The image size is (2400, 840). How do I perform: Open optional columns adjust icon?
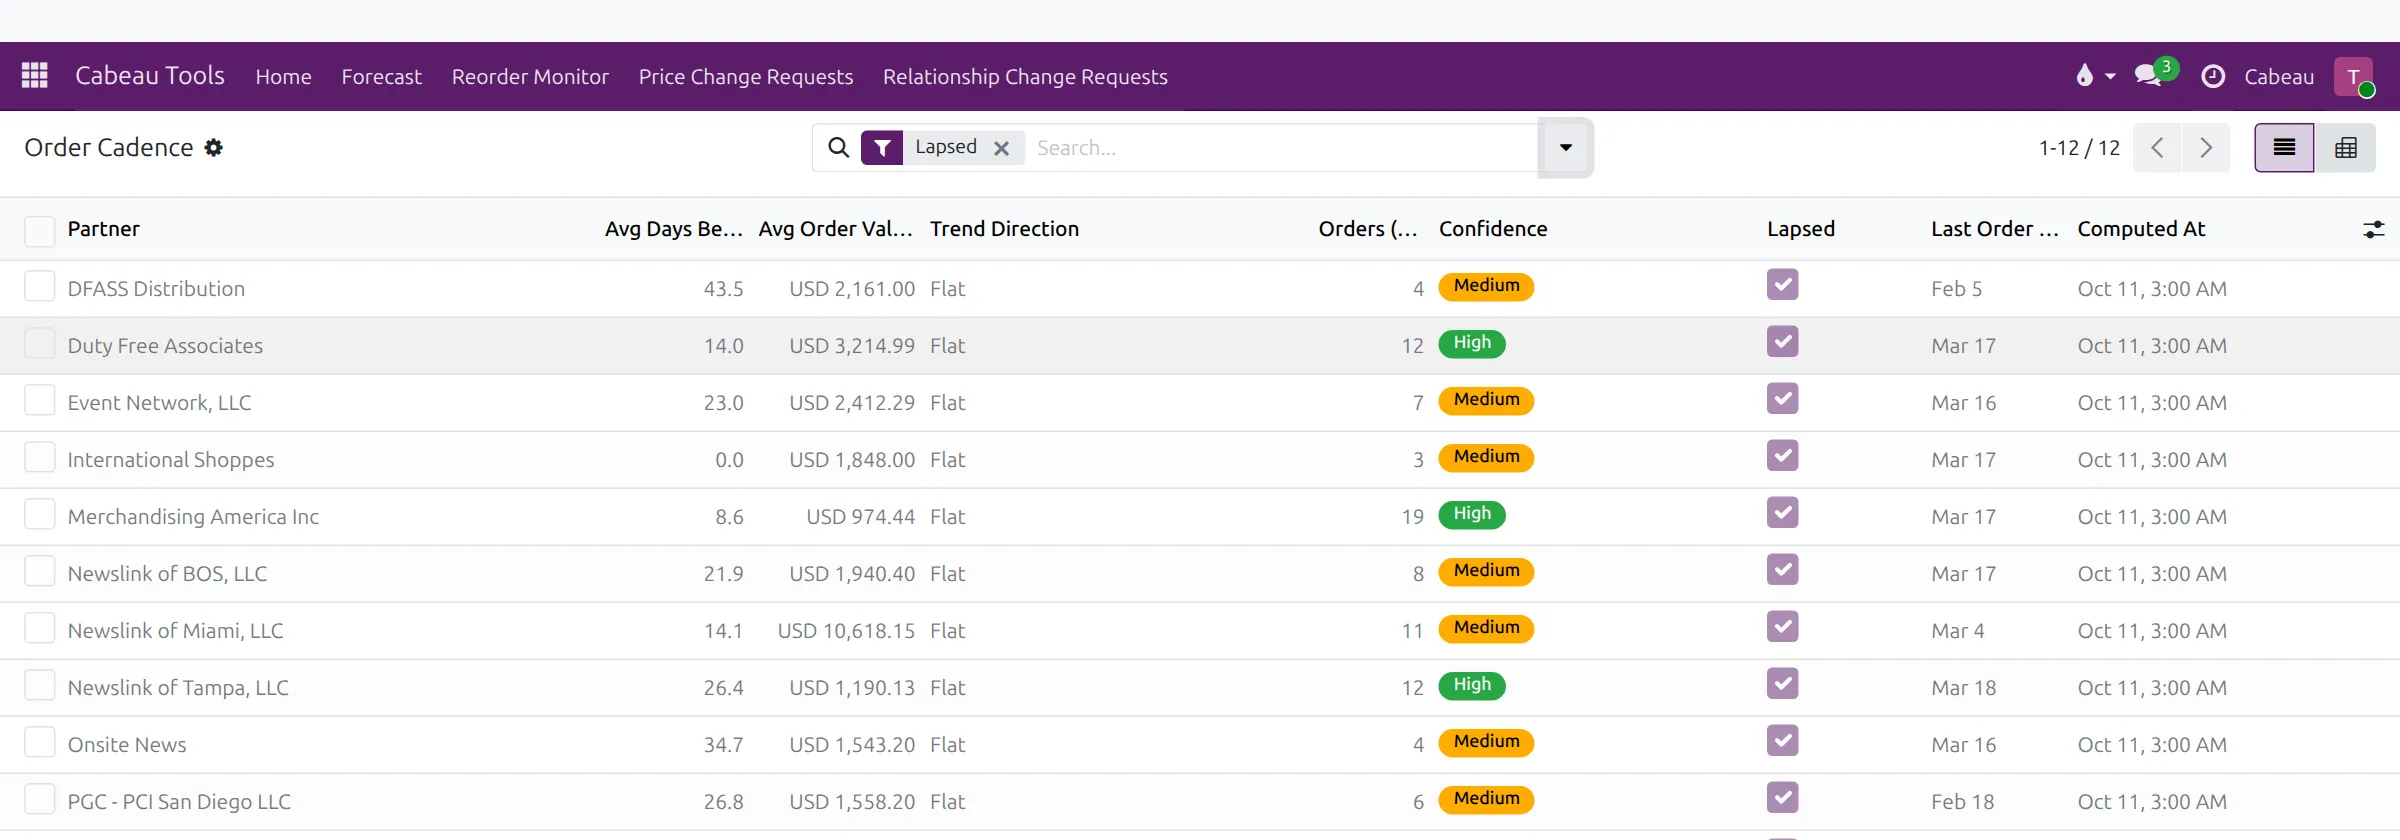tap(2373, 230)
